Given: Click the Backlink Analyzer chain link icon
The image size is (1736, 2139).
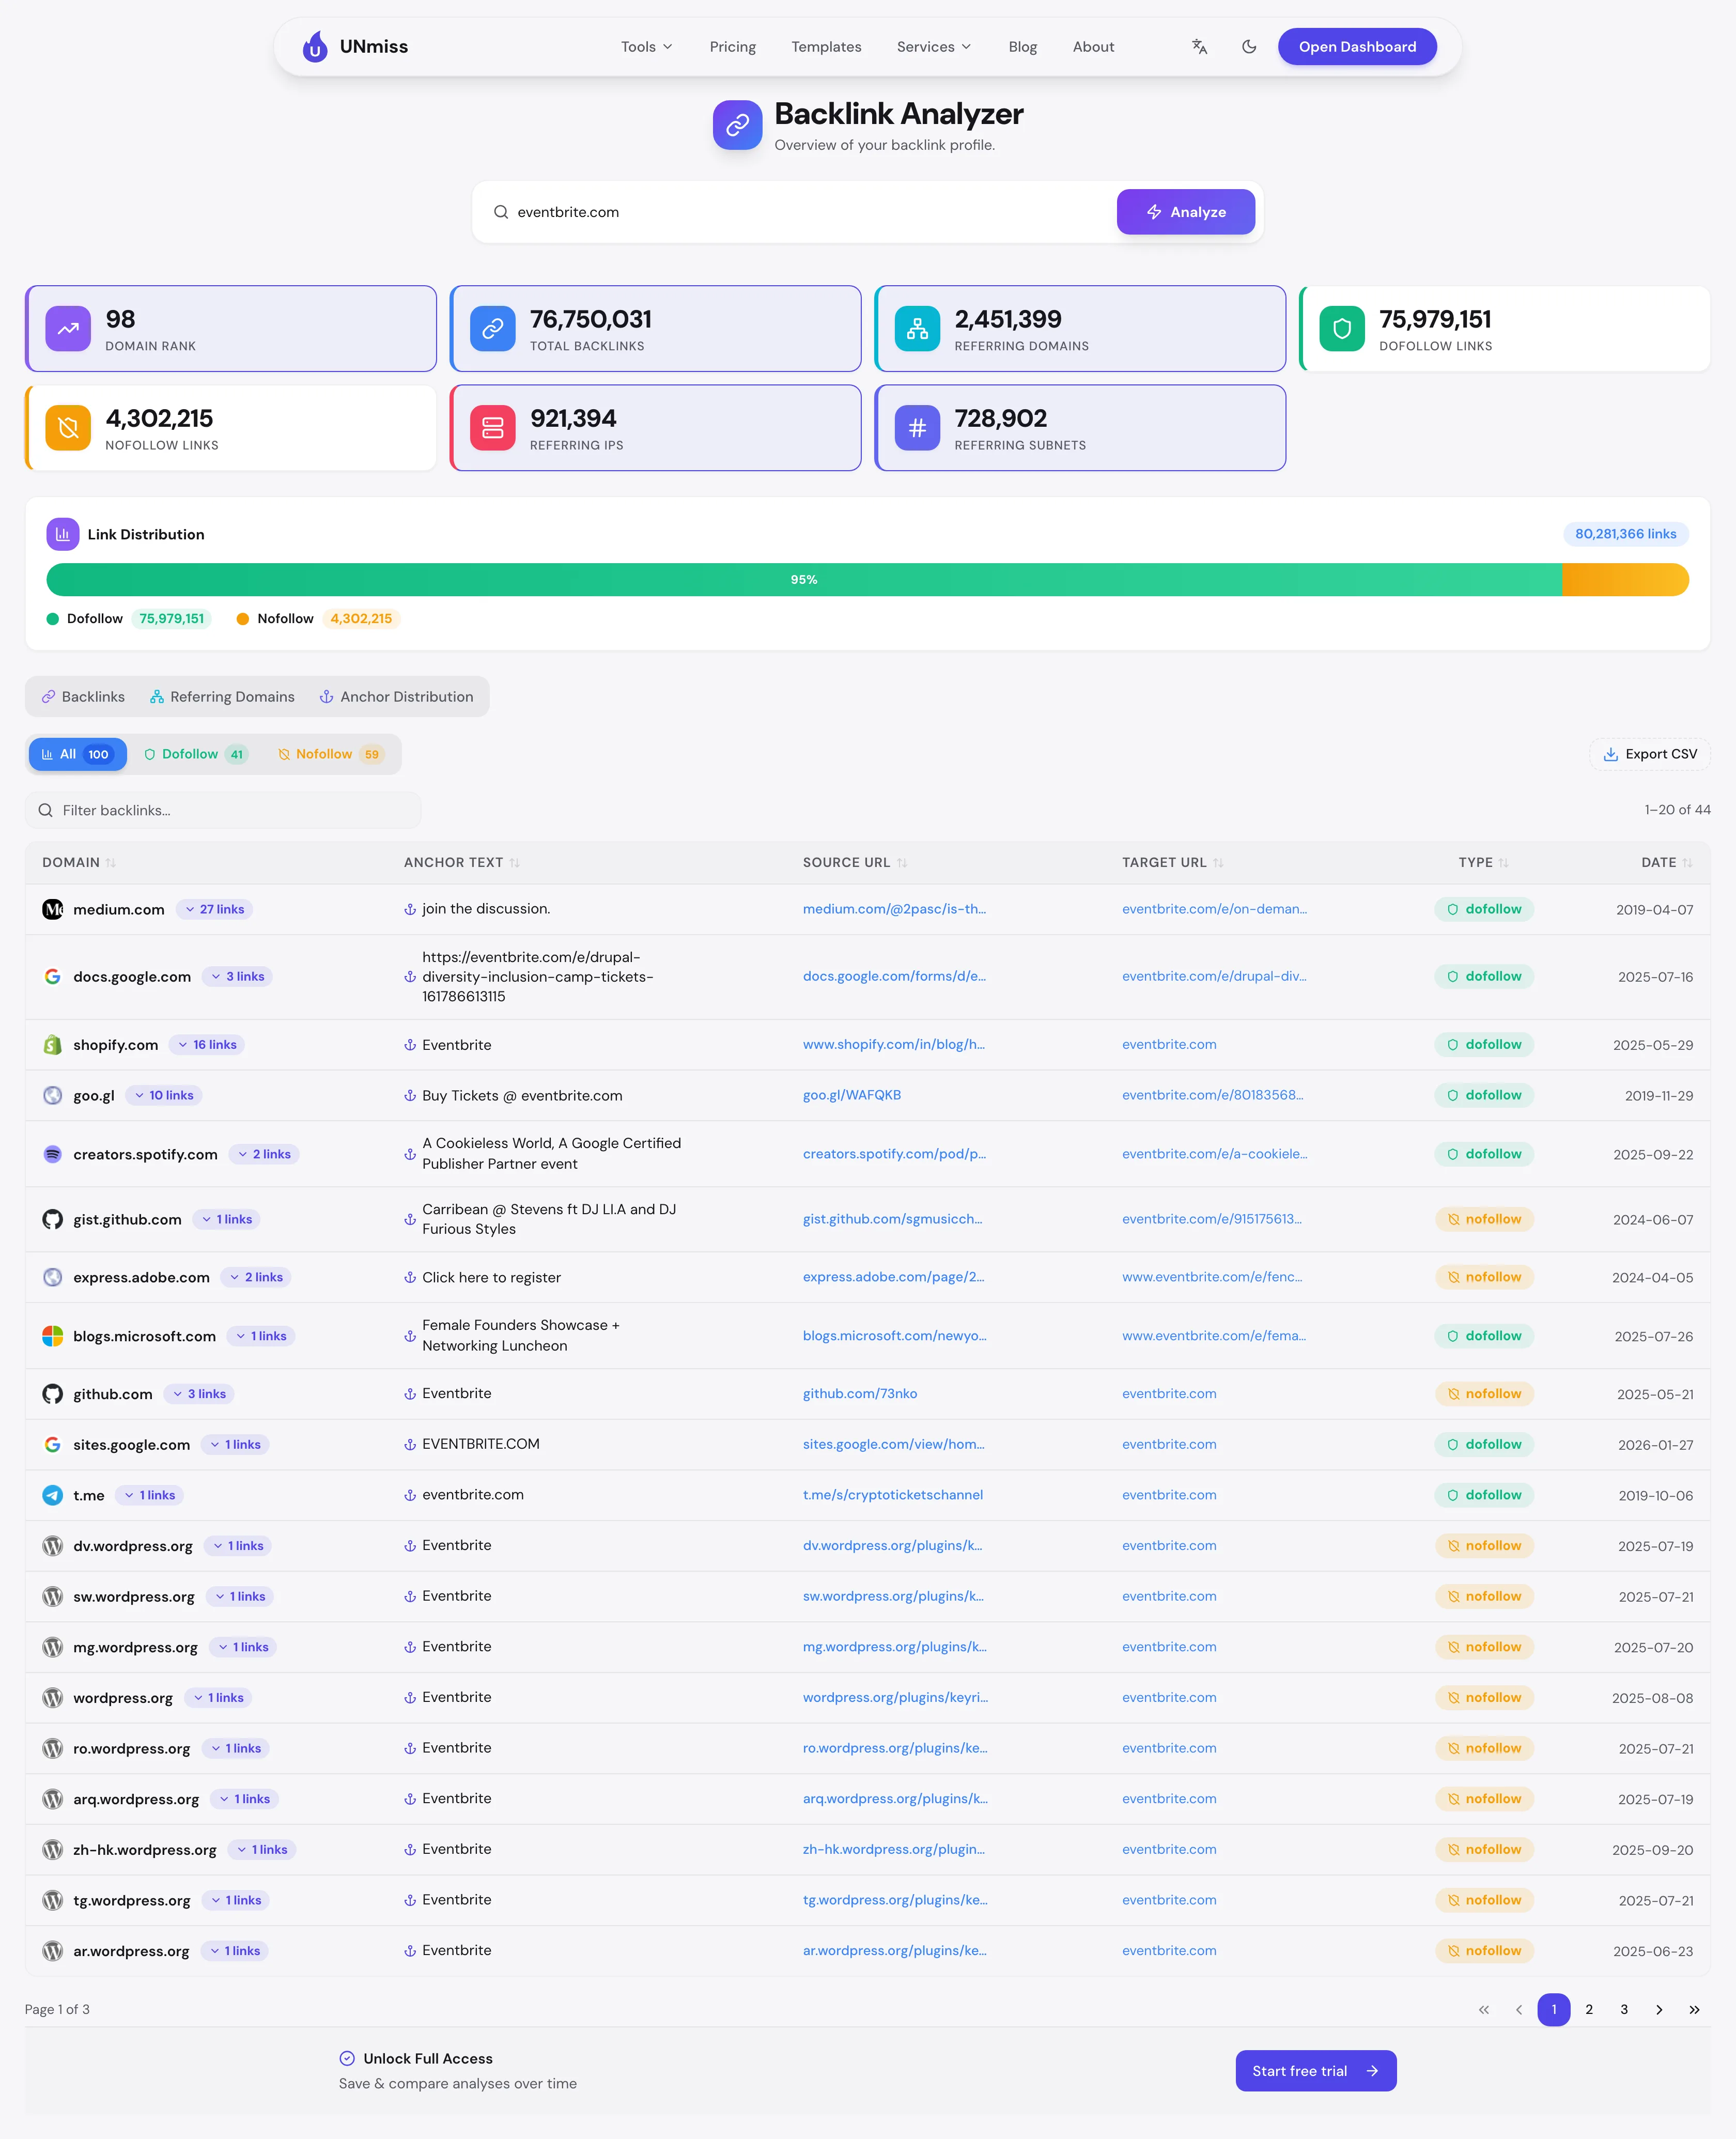Looking at the screenshot, I should coord(738,125).
